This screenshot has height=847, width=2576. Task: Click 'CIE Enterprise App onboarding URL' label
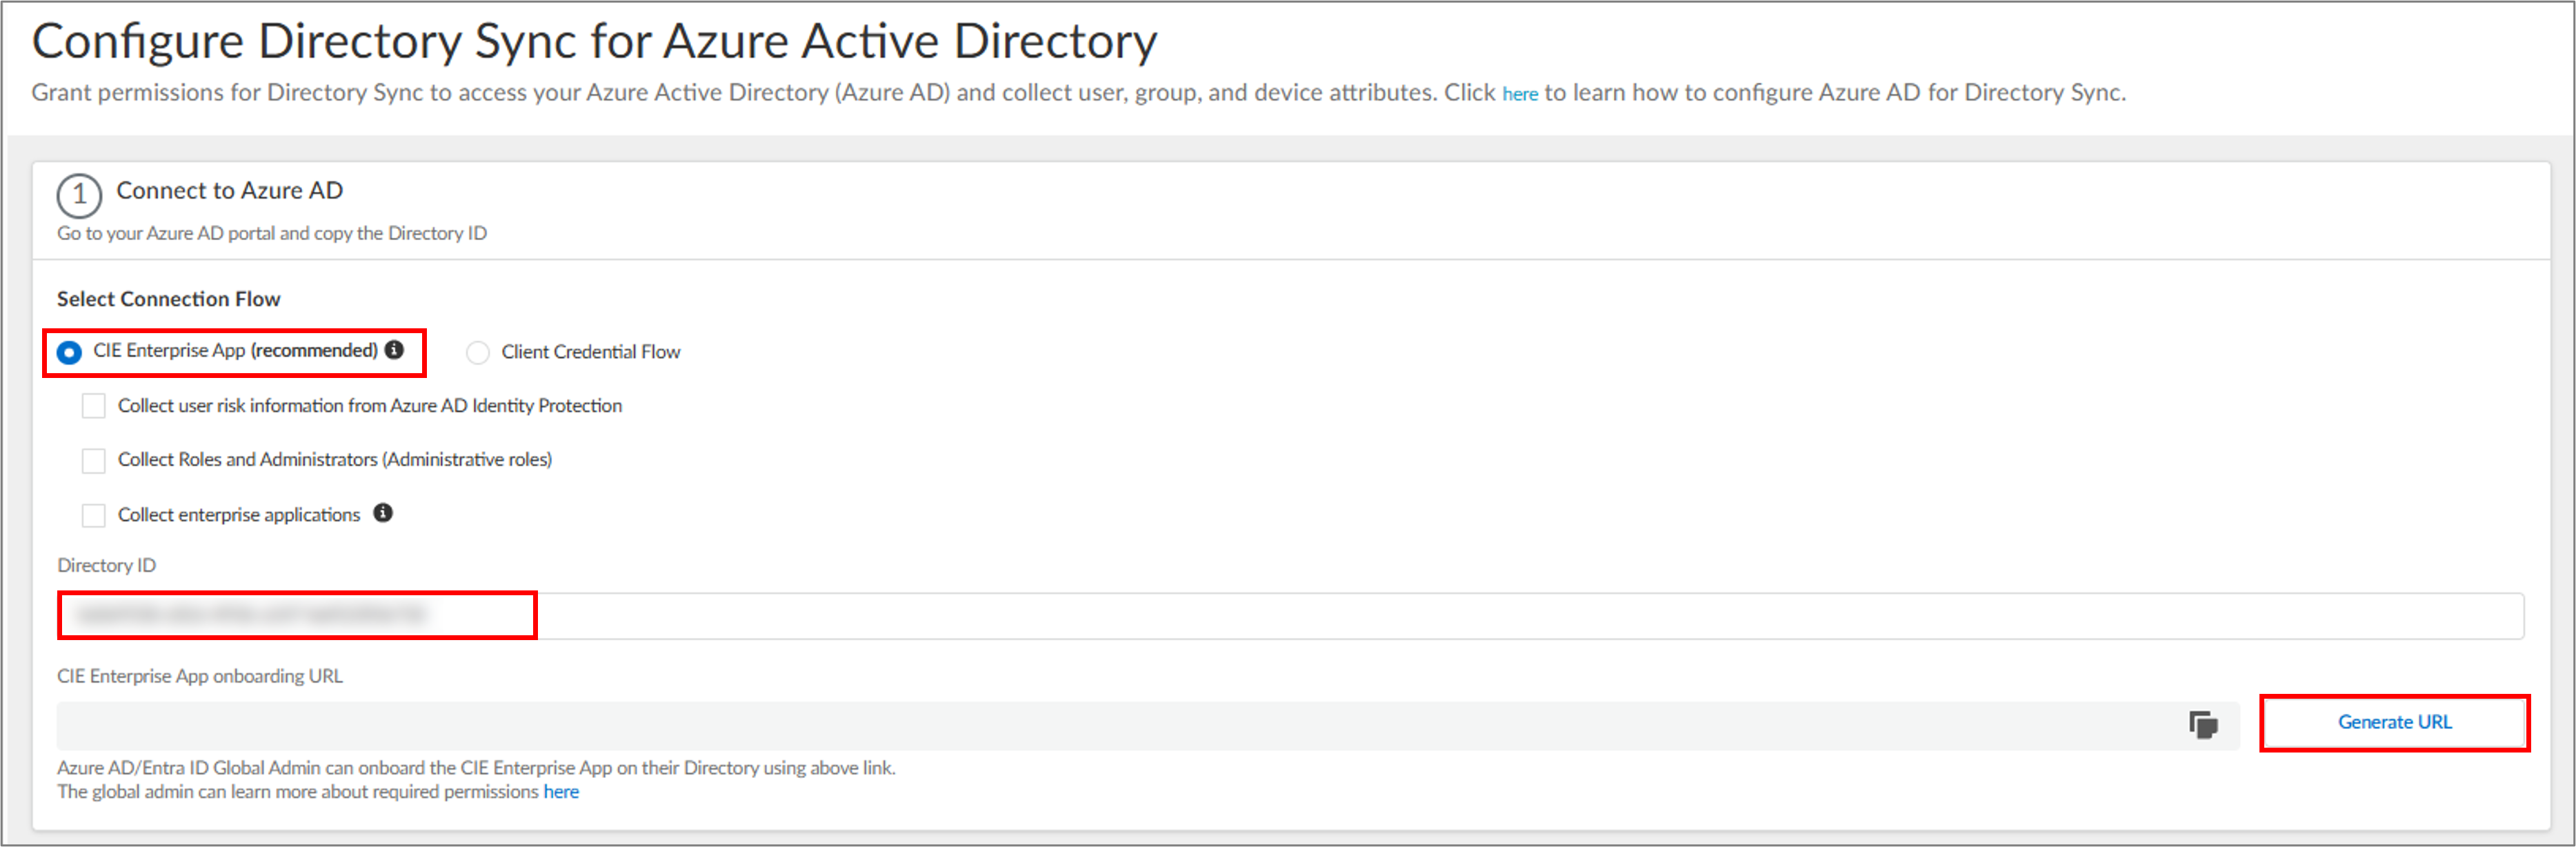200,676
